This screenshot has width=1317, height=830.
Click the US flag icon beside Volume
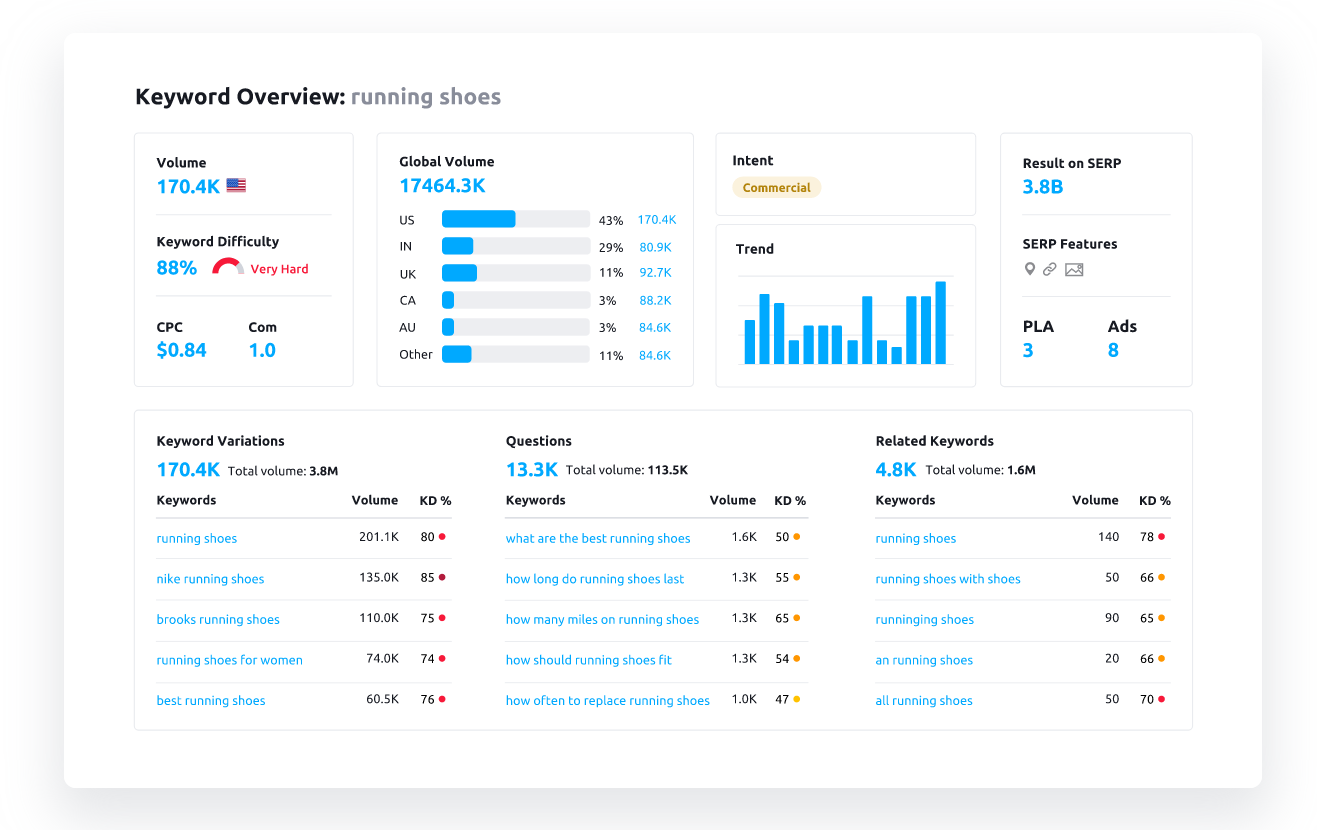click(236, 185)
